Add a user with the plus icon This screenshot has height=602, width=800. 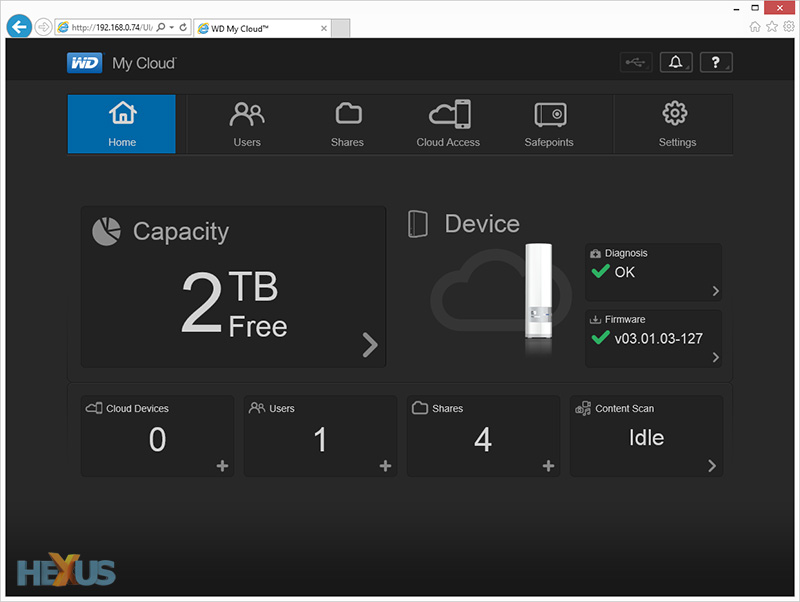click(385, 466)
